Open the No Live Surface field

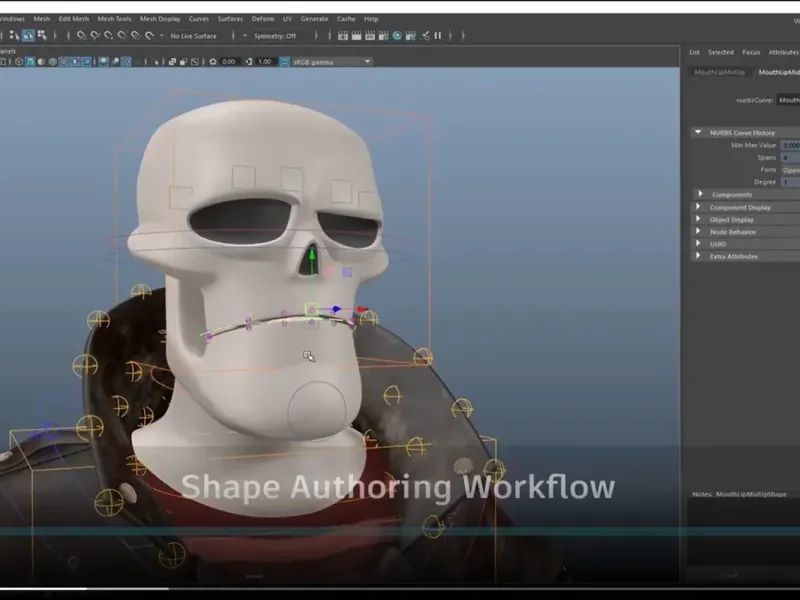point(193,36)
